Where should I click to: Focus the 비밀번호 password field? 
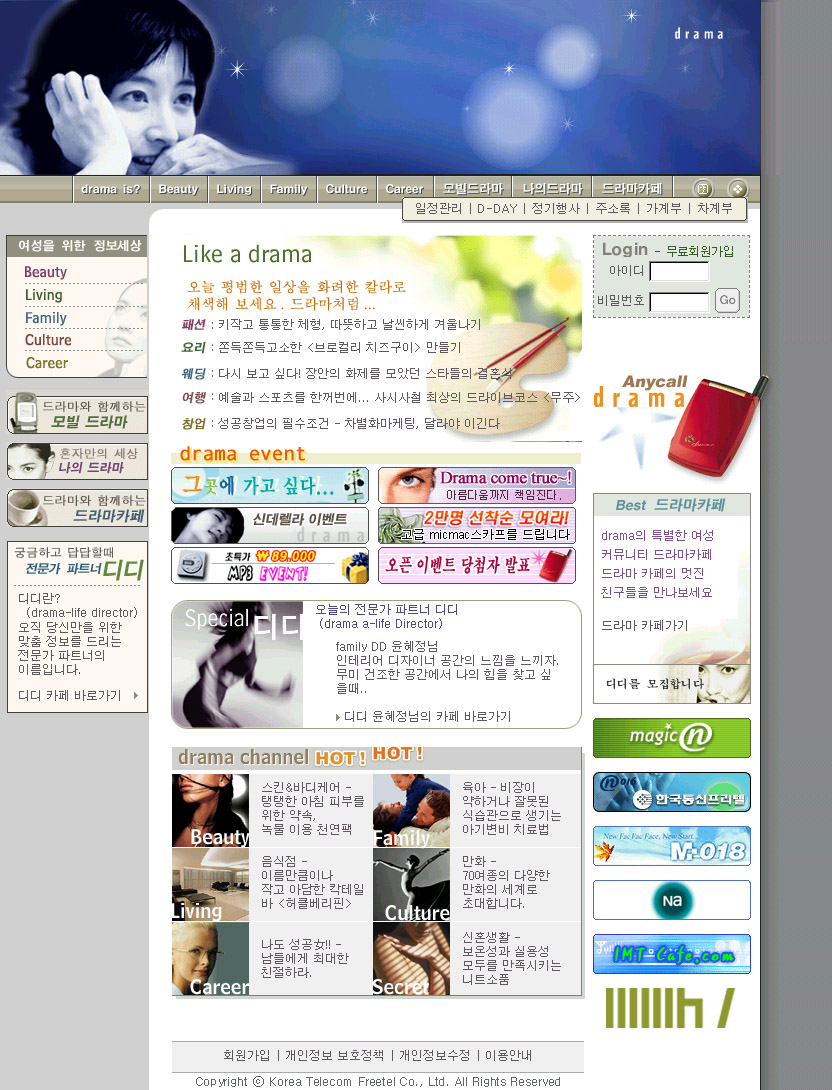(x=679, y=301)
